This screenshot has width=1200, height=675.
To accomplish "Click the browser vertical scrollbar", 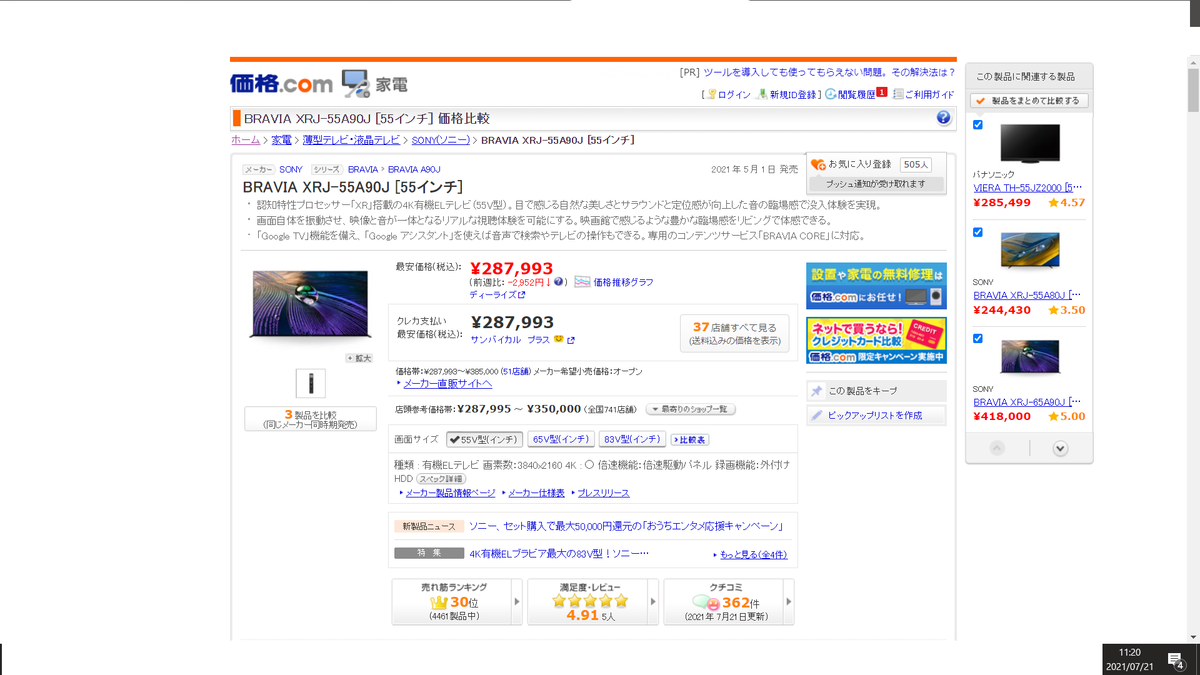I will (1193, 90).
